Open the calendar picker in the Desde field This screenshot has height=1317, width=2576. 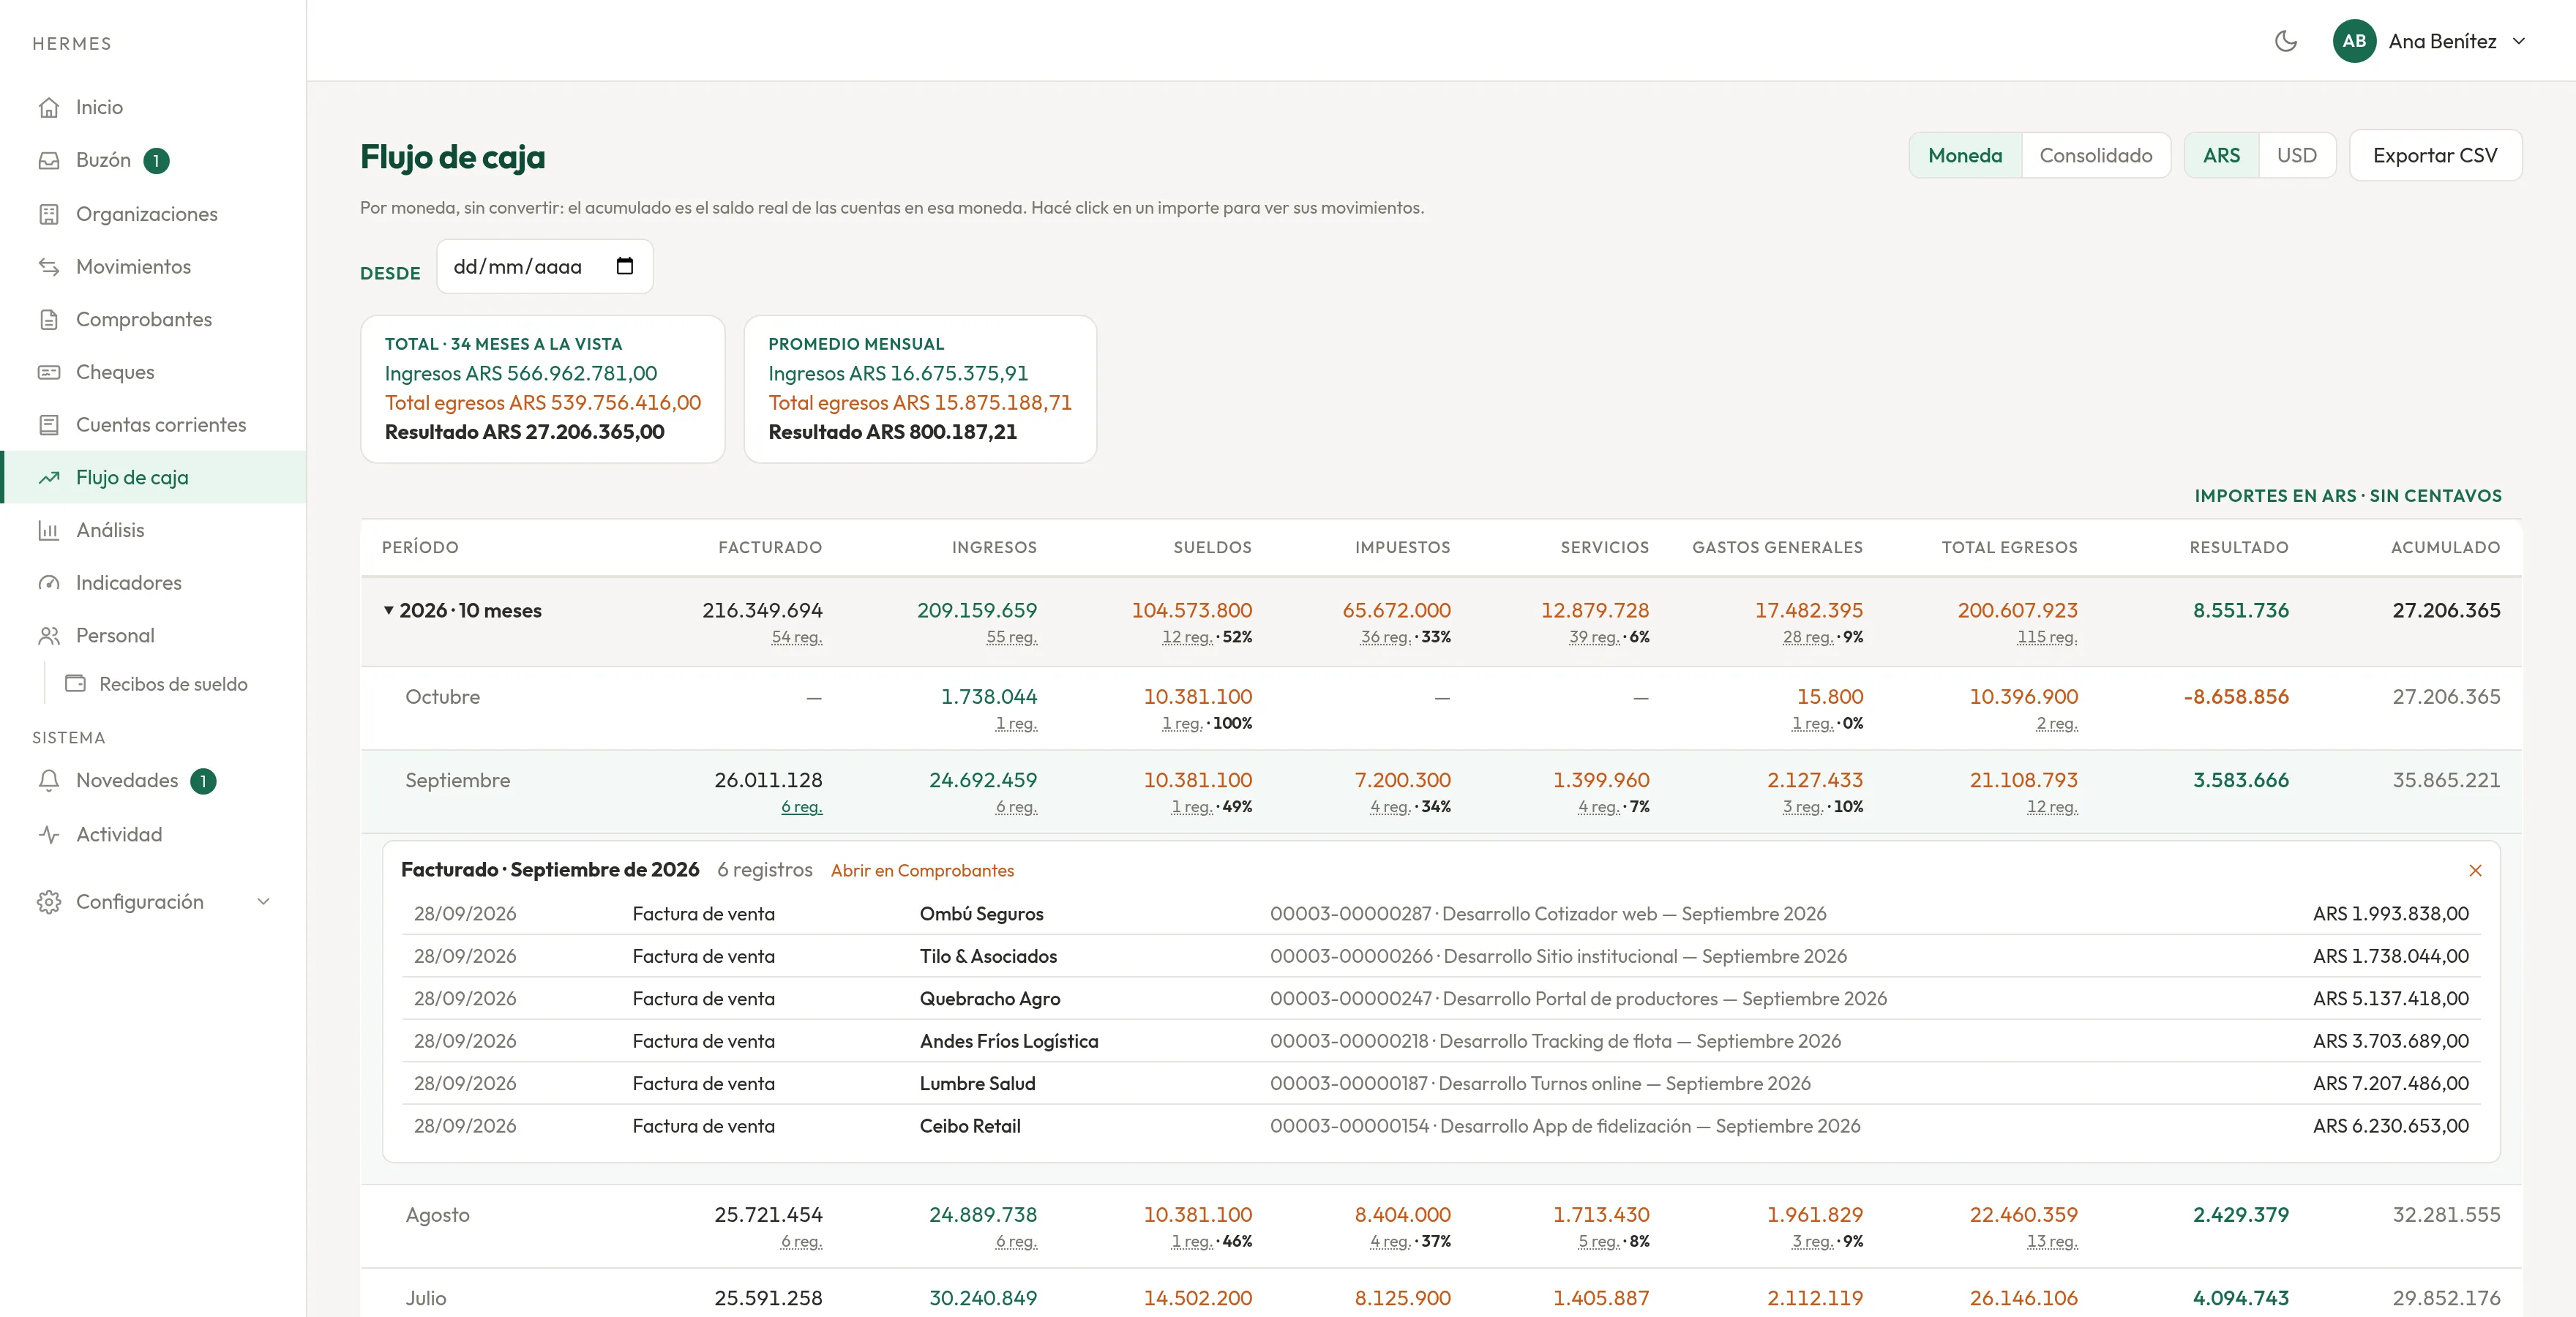[625, 266]
